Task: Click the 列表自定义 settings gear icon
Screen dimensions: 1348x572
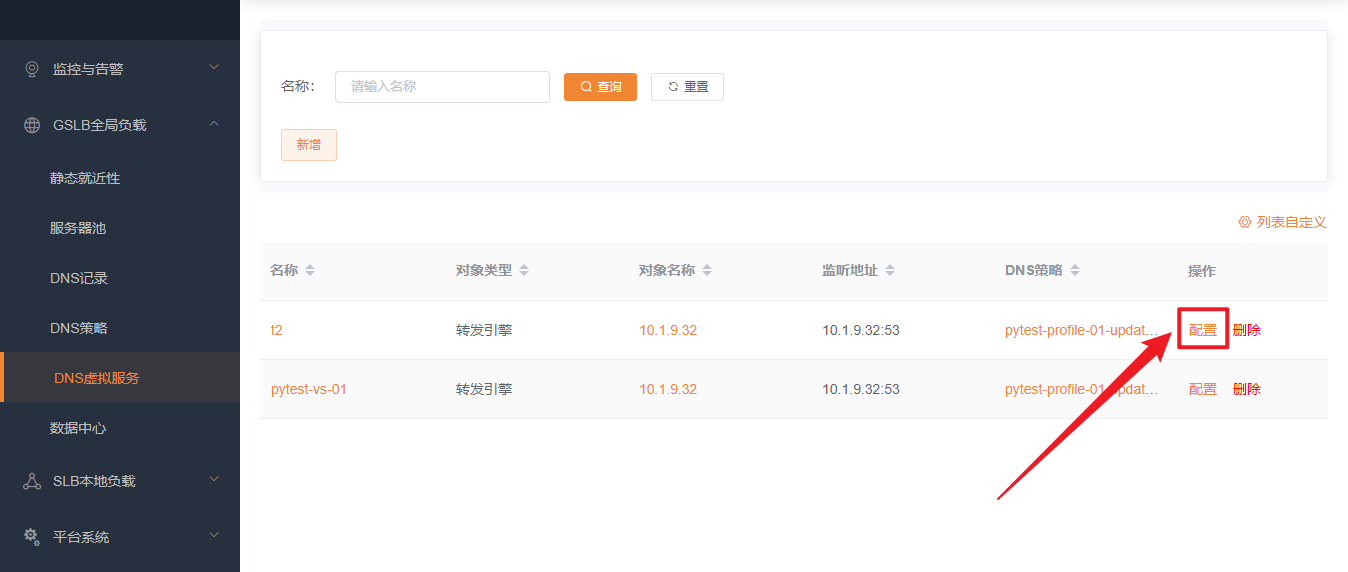Action: [1245, 222]
